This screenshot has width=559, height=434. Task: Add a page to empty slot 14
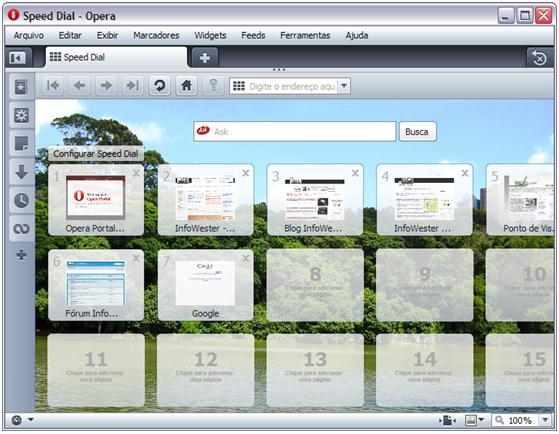[x=425, y=370]
